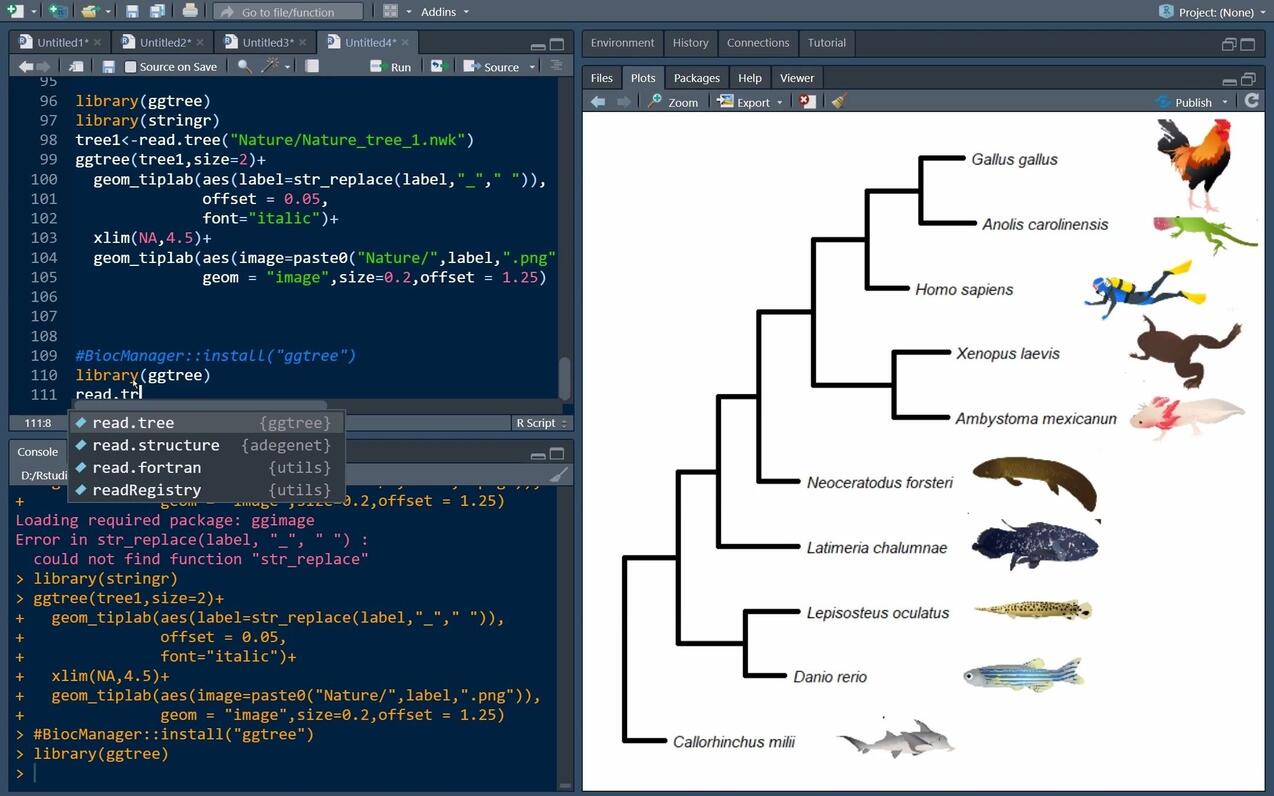
Task: Open the code tools magic wand dropdown
Action: (x=275, y=66)
